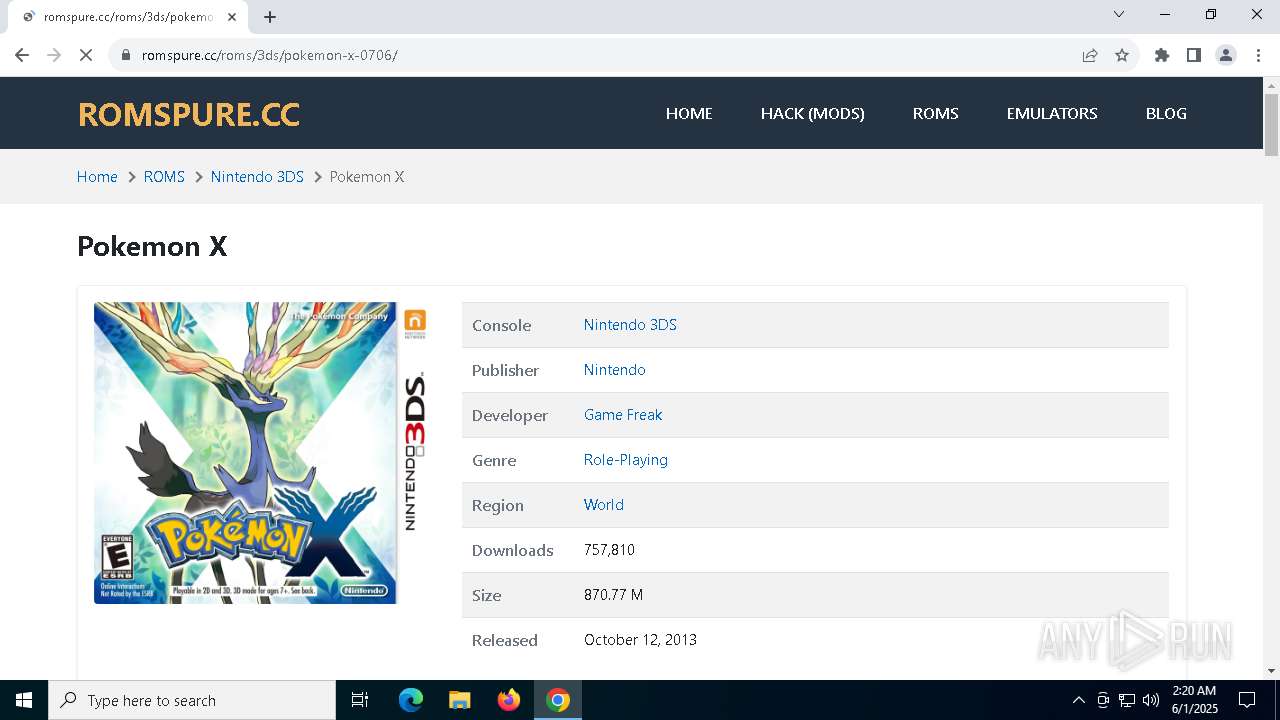The height and width of the screenshot is (720, 1280).
Task: Click the Chrome taskbar icon
Action: tap(558, 700)
